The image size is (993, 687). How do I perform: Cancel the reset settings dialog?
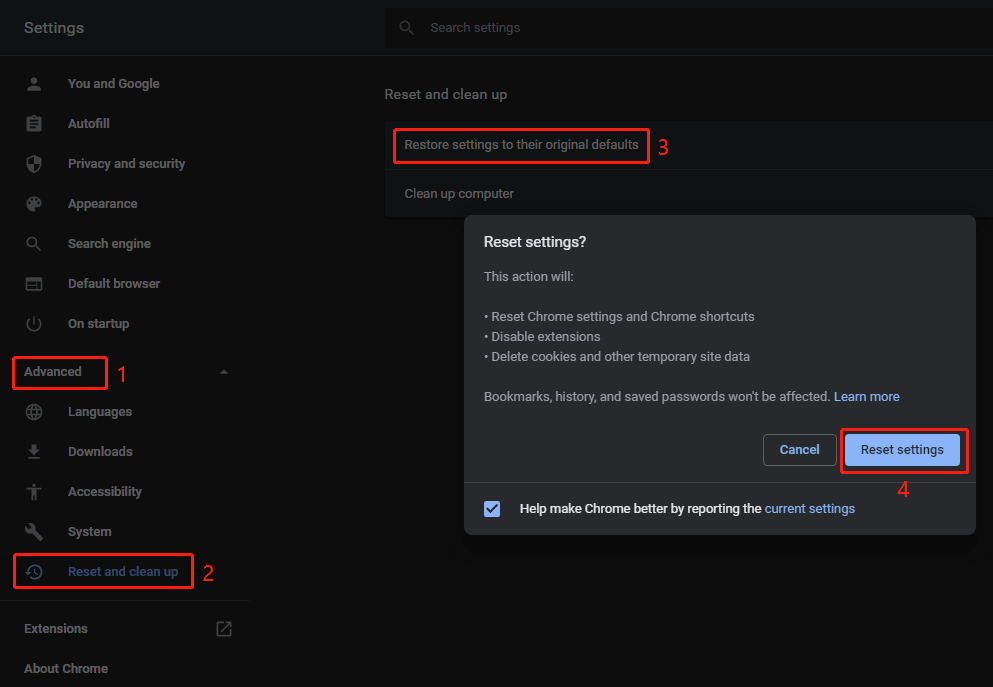click(799, 450)
